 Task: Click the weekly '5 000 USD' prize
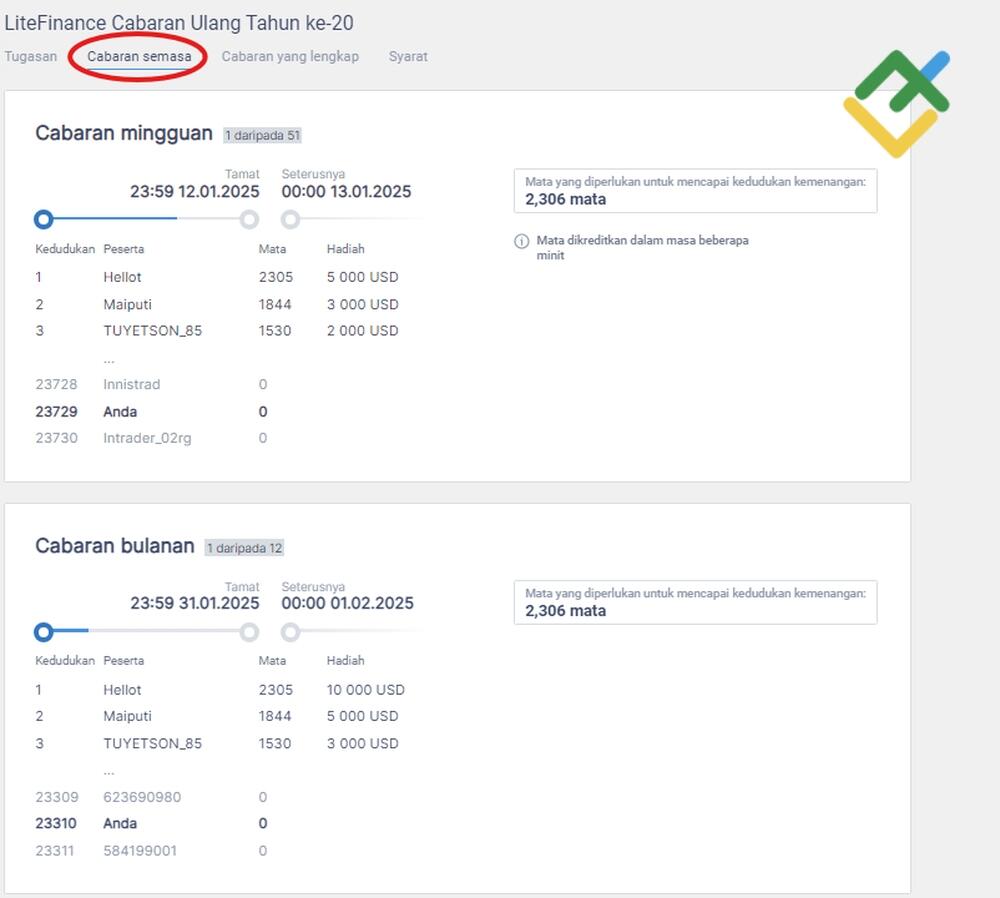(x=362, y=277)
